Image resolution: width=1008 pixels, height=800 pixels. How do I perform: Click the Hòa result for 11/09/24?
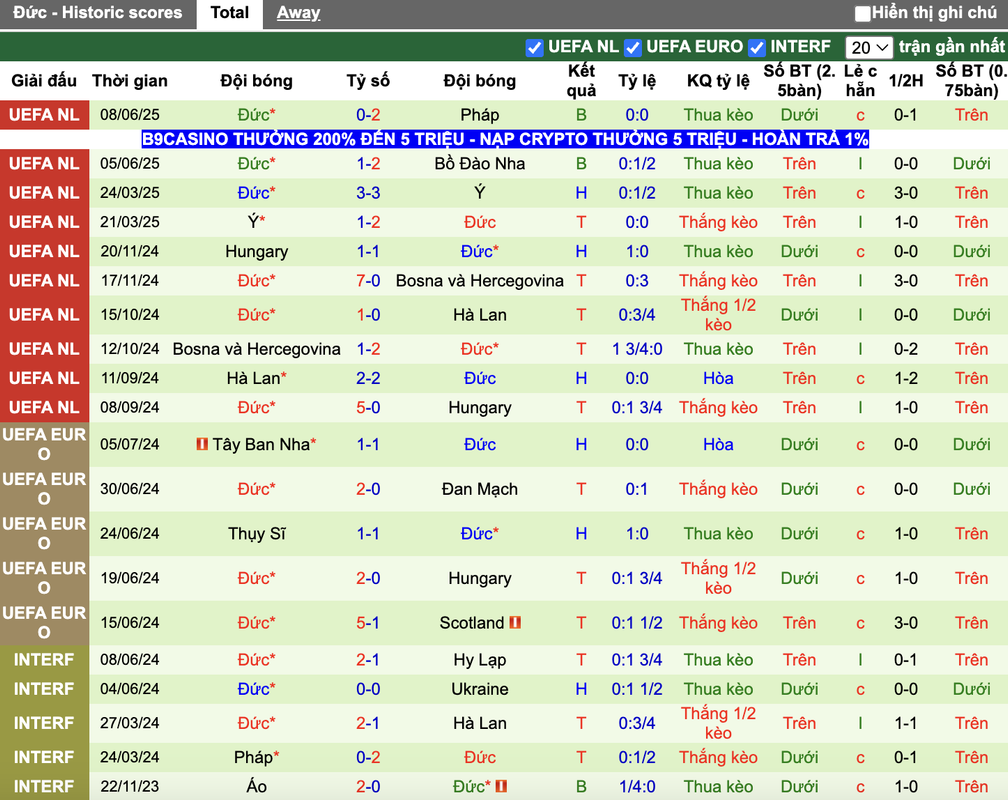[x=718, y=378]
